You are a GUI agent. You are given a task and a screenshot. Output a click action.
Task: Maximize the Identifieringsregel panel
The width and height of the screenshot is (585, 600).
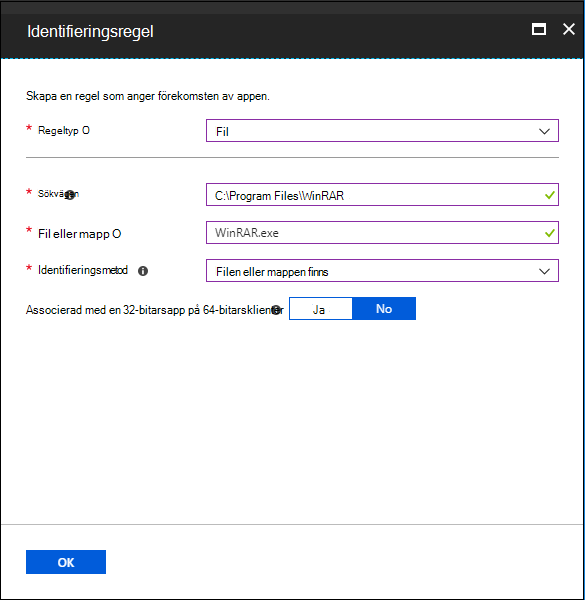click(539, 29)
